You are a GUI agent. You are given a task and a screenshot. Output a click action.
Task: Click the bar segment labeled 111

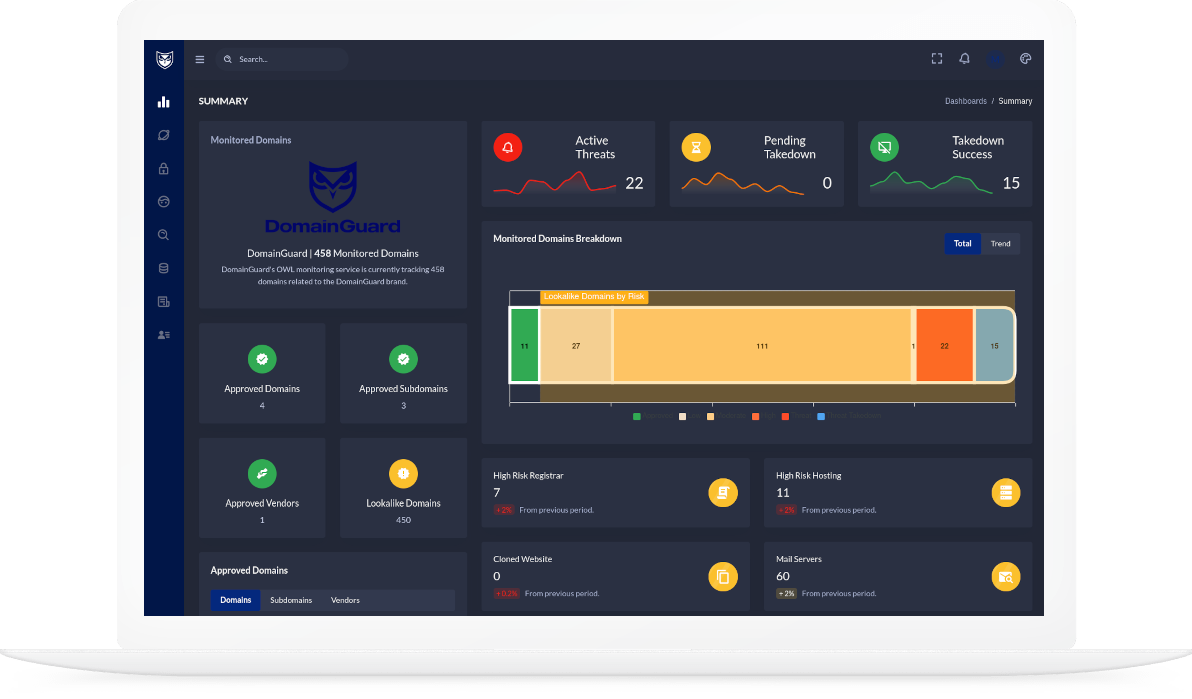point(762,345)
